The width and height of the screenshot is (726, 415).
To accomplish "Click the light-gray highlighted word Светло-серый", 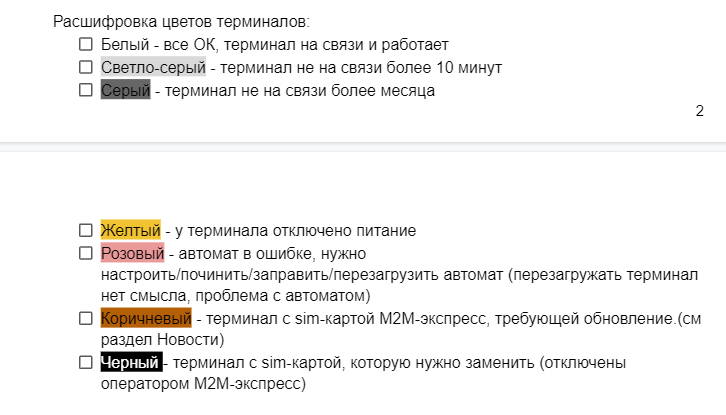I will (153, 68).
